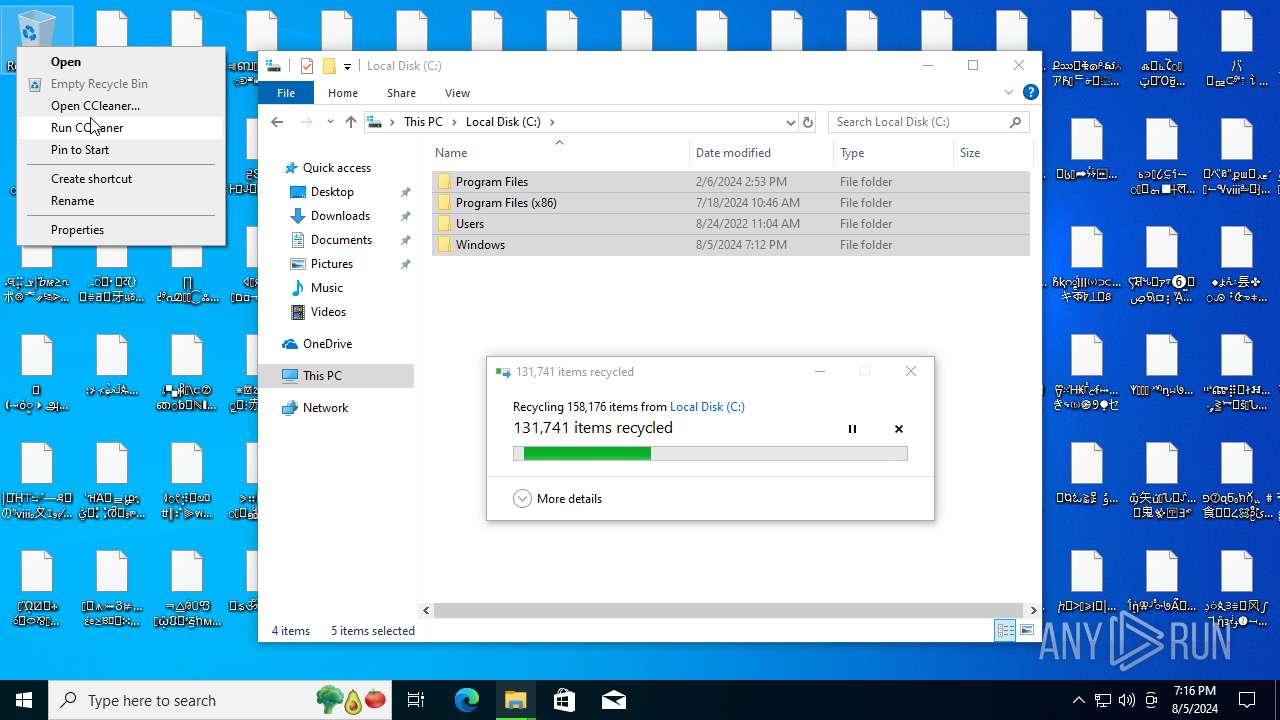Open address bar history dropdown

[x=790, y=122]
